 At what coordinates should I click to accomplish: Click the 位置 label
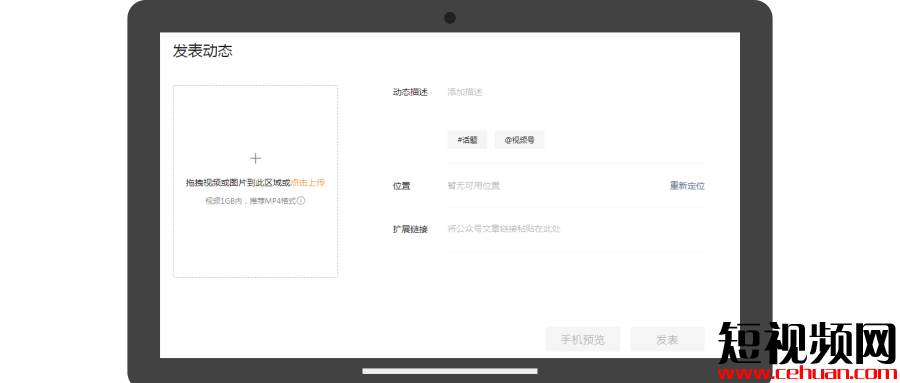pyautogui.click(x=401, y=186)
